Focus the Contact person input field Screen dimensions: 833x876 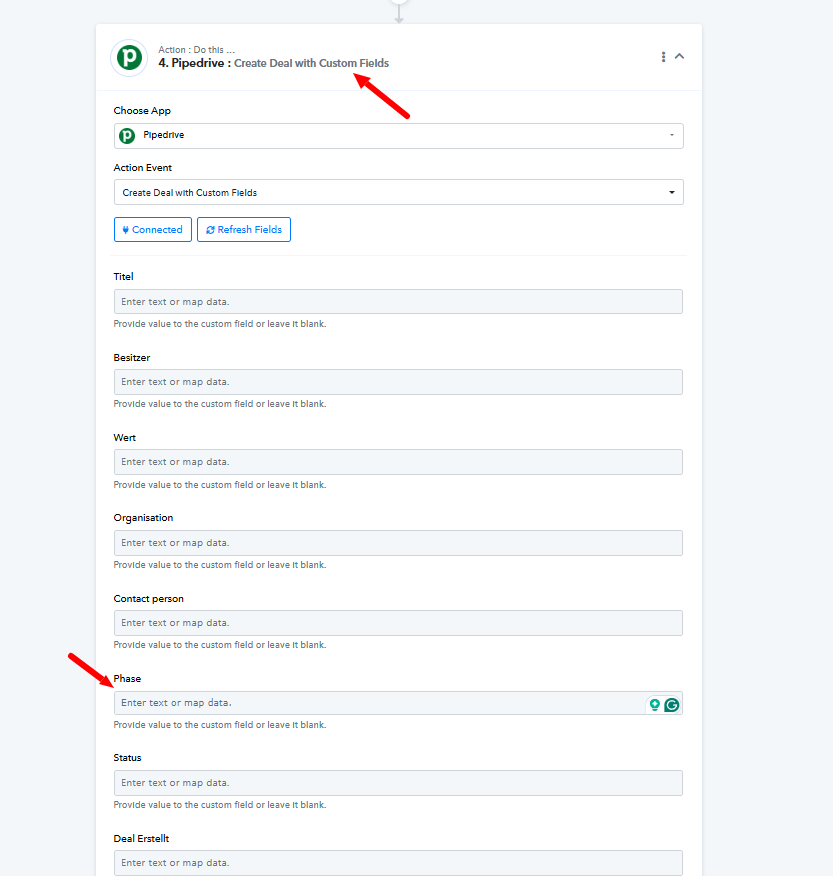point(398,623)
